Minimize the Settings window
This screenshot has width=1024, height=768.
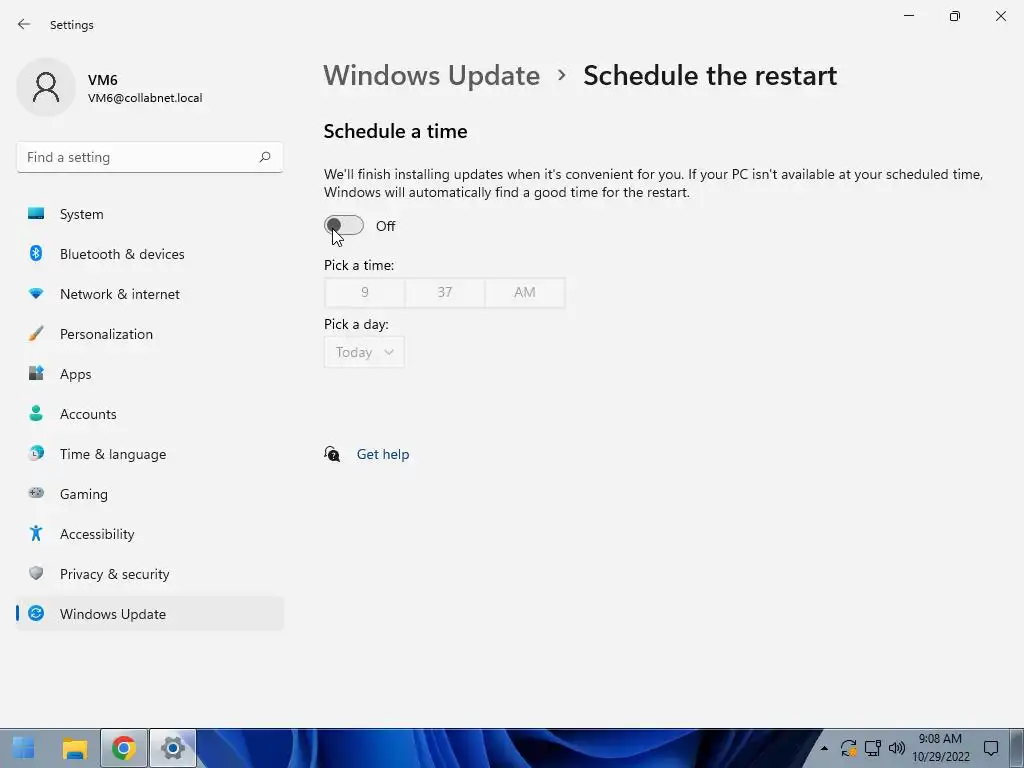pos(909,16)
